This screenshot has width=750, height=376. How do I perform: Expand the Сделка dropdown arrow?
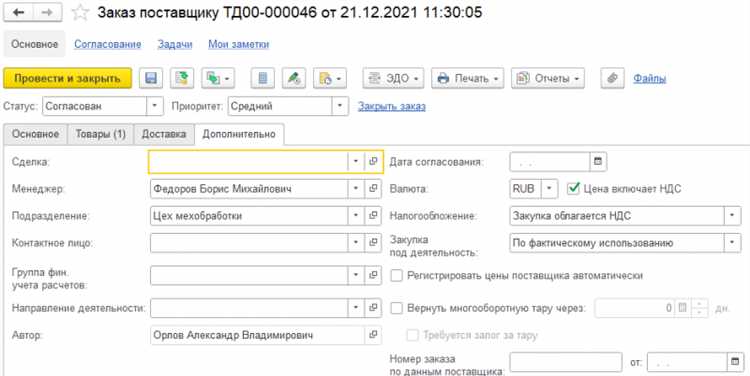coord(356,162)
